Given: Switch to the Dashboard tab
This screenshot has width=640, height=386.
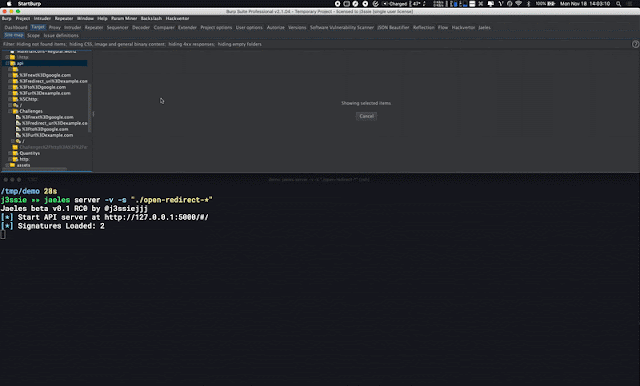Looking at the screenshot, I should coord(16,27).
